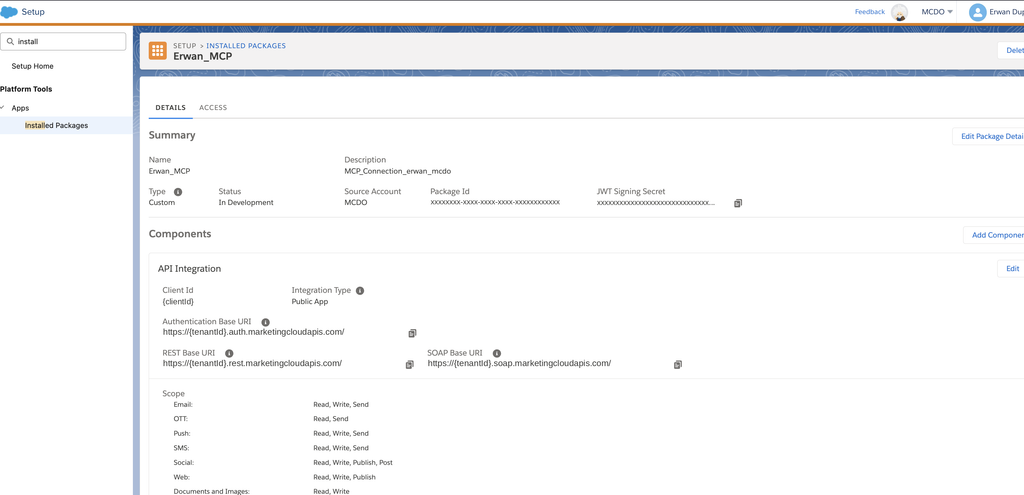Click the Salesforce cloud logo
Image resolution: width=1024 pixels, height=495 pixels.
click(x=9, y=12)
